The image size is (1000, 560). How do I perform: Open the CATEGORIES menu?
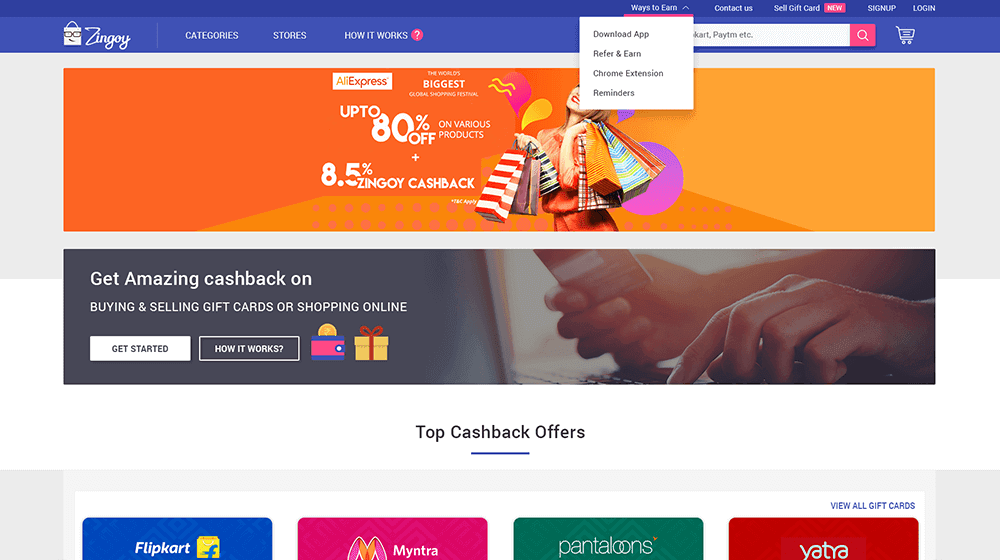pos(212,36)
